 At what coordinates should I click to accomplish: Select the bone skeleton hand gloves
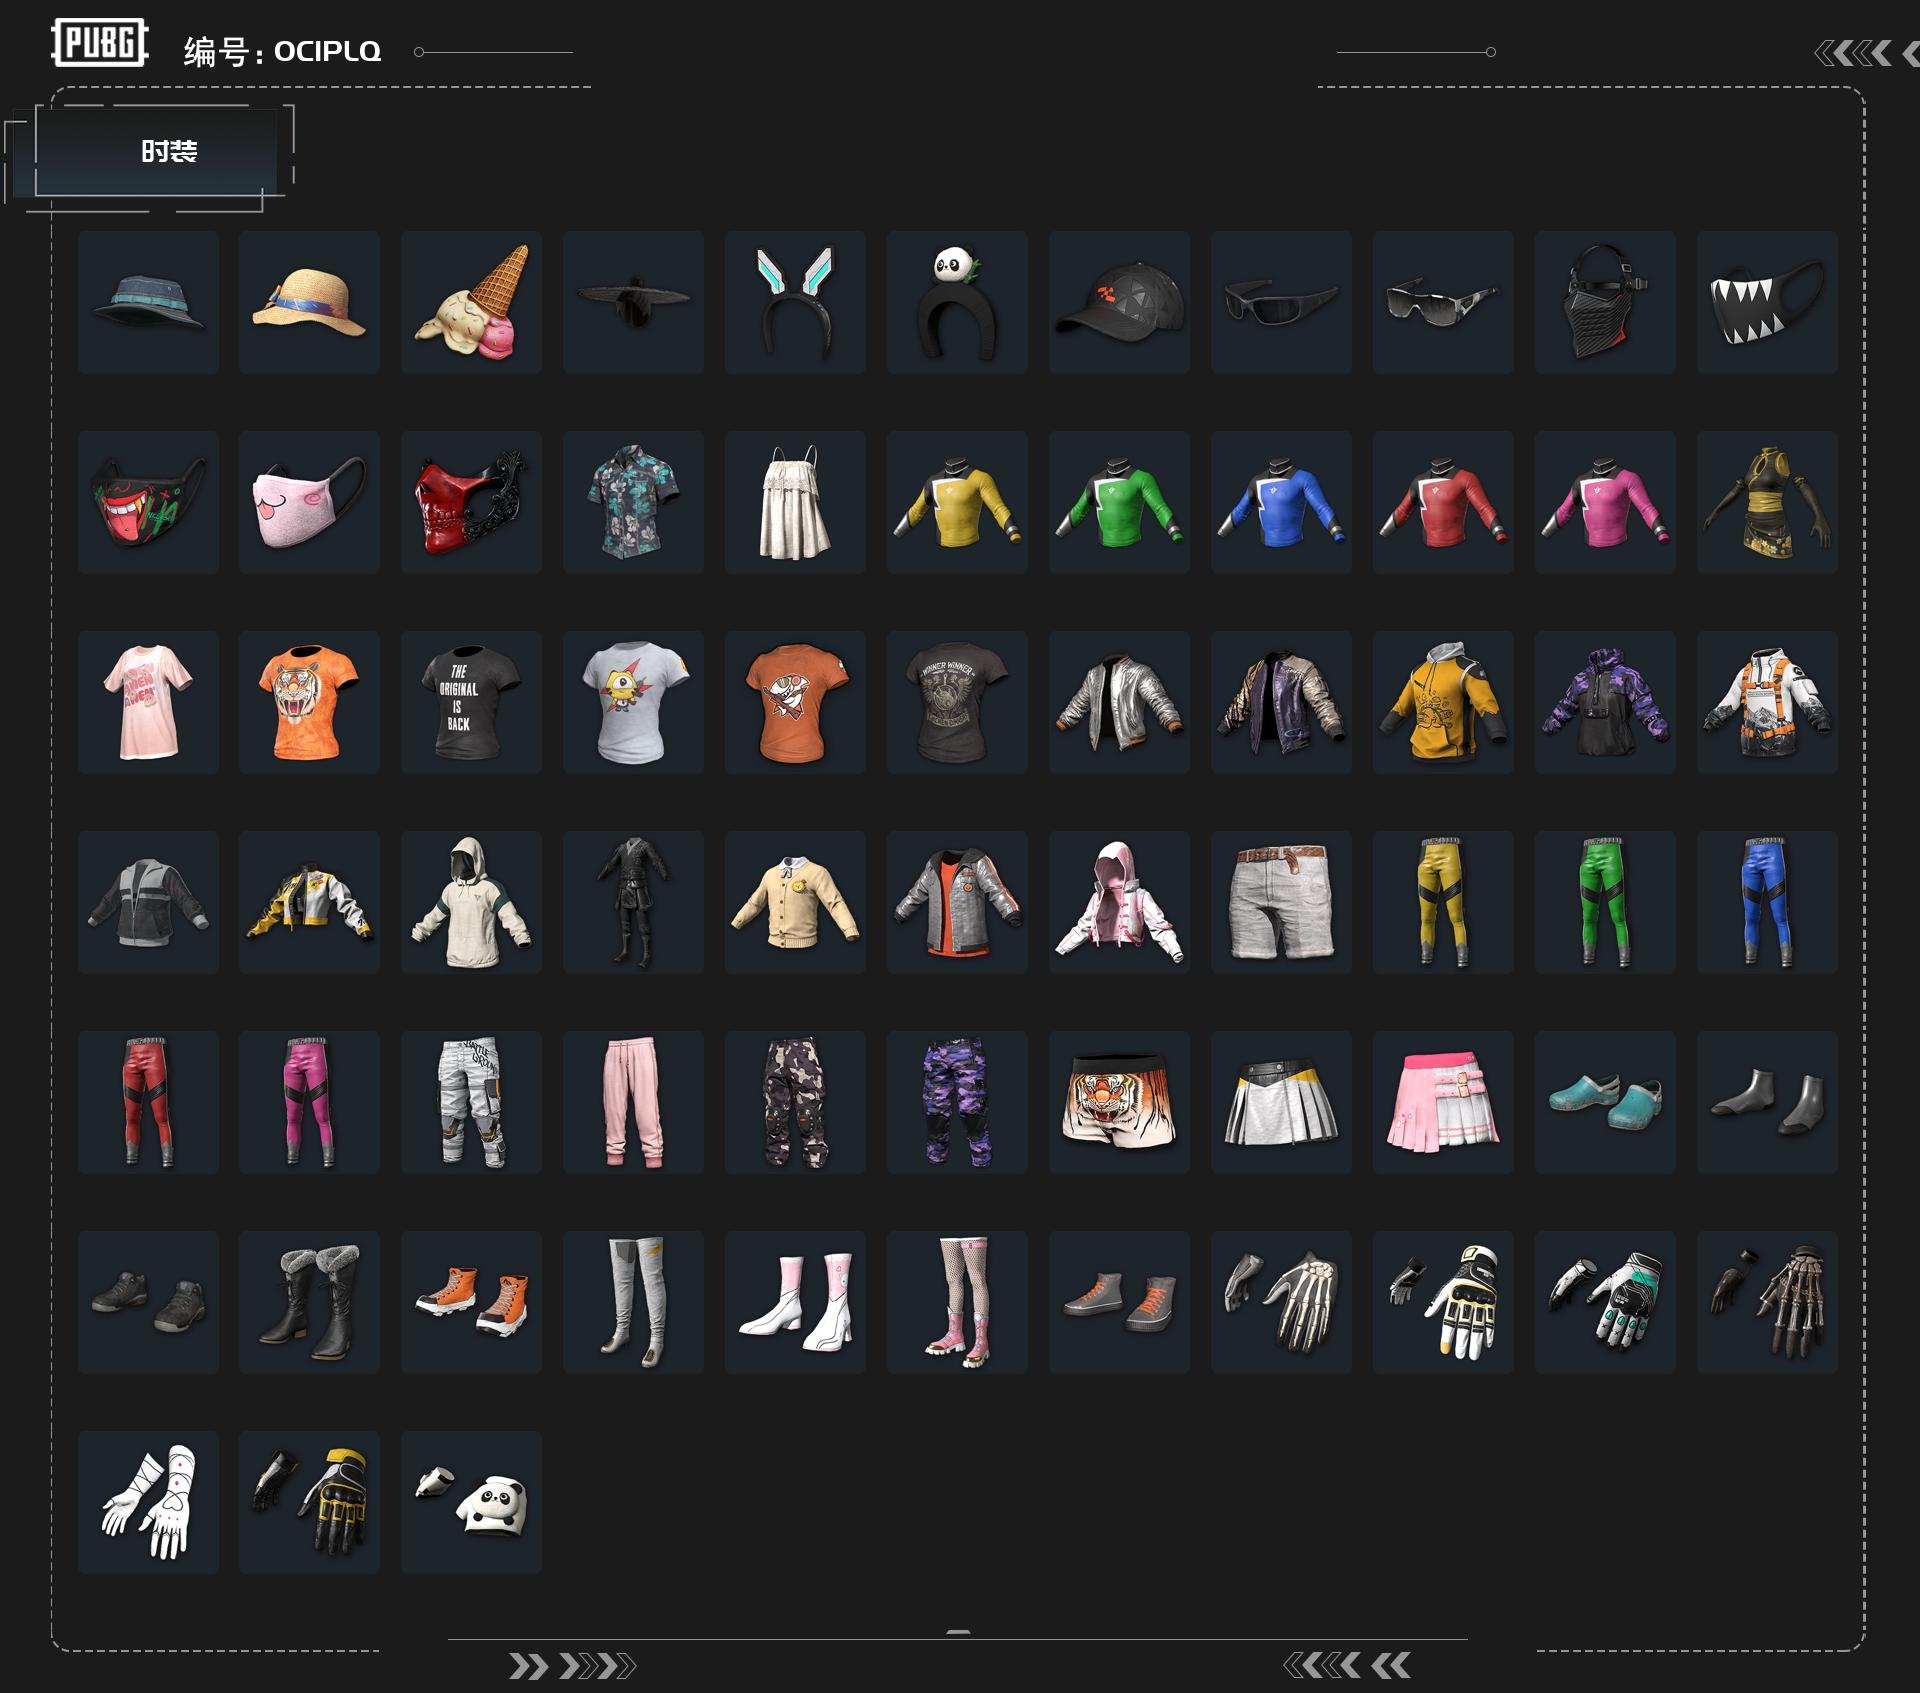pos(1767,1302)
